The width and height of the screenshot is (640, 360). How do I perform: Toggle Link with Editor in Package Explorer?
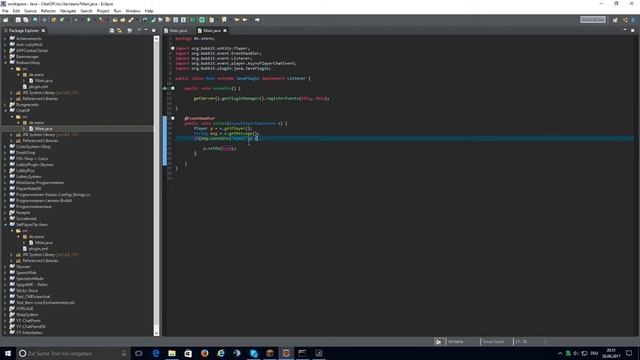119,31
